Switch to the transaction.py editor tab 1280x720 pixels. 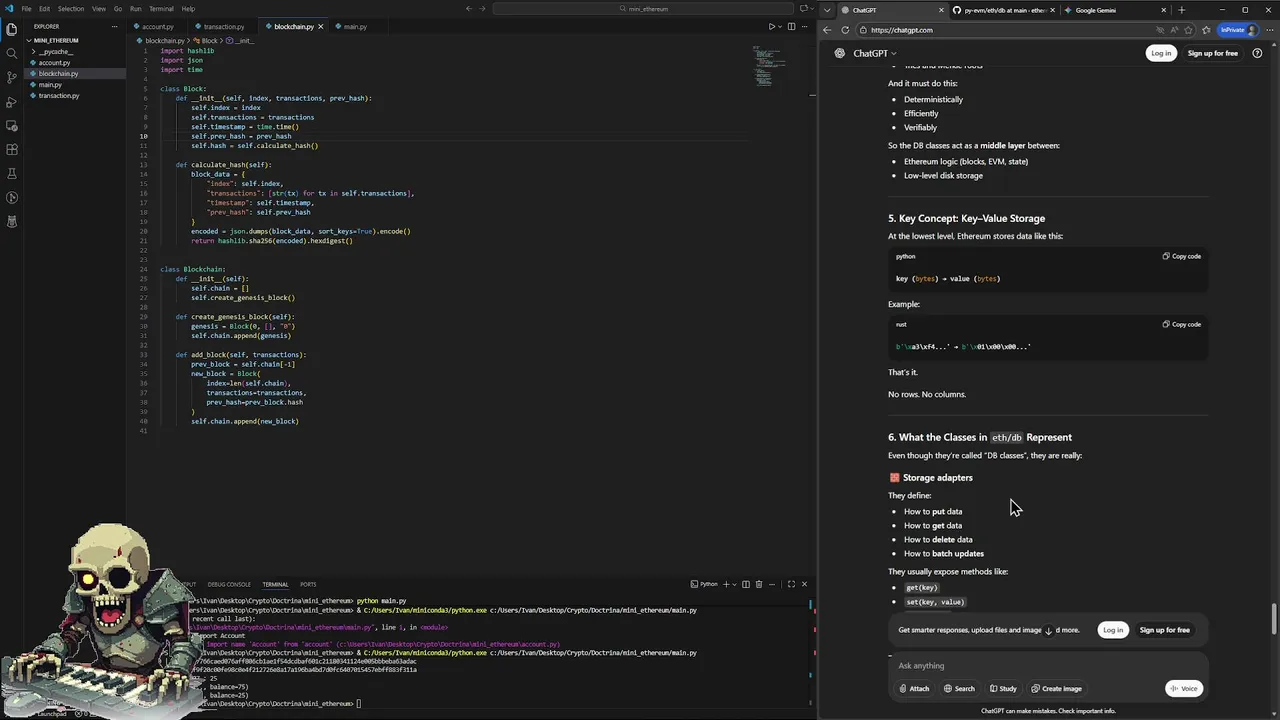224,26
